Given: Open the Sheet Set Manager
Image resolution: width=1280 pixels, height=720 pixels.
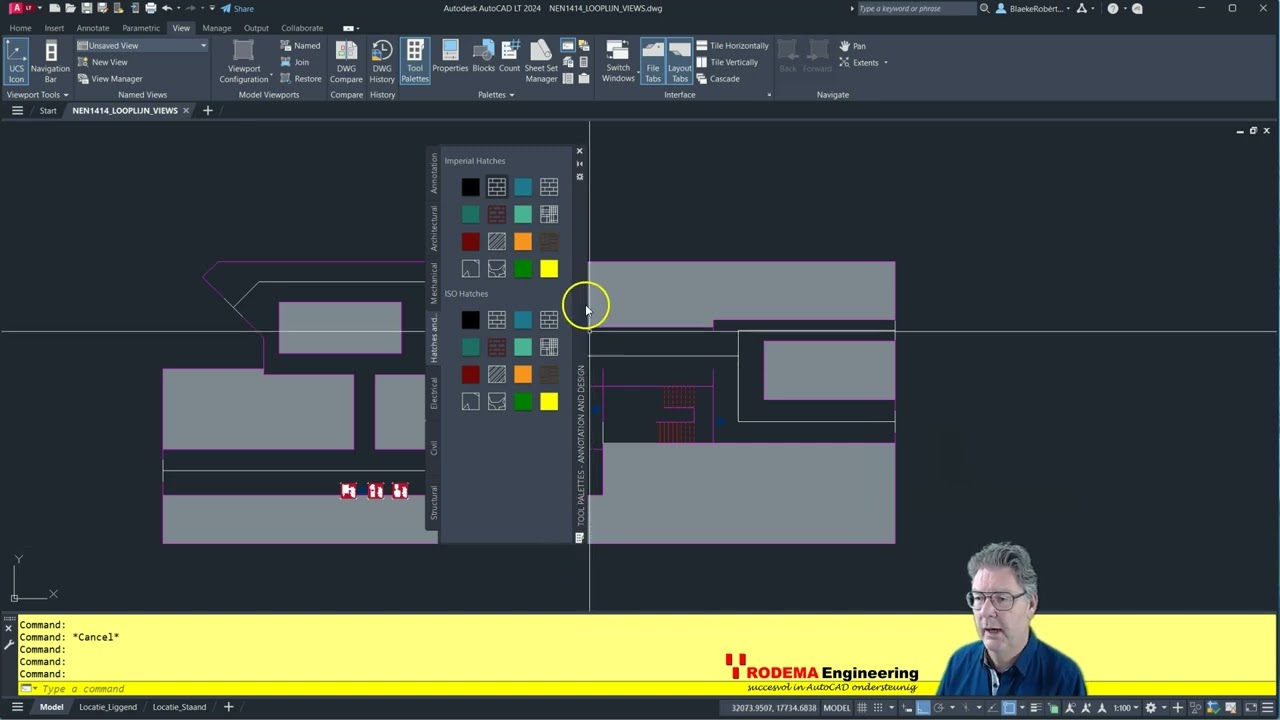Looking at the screenshot, I should point(541,62).
